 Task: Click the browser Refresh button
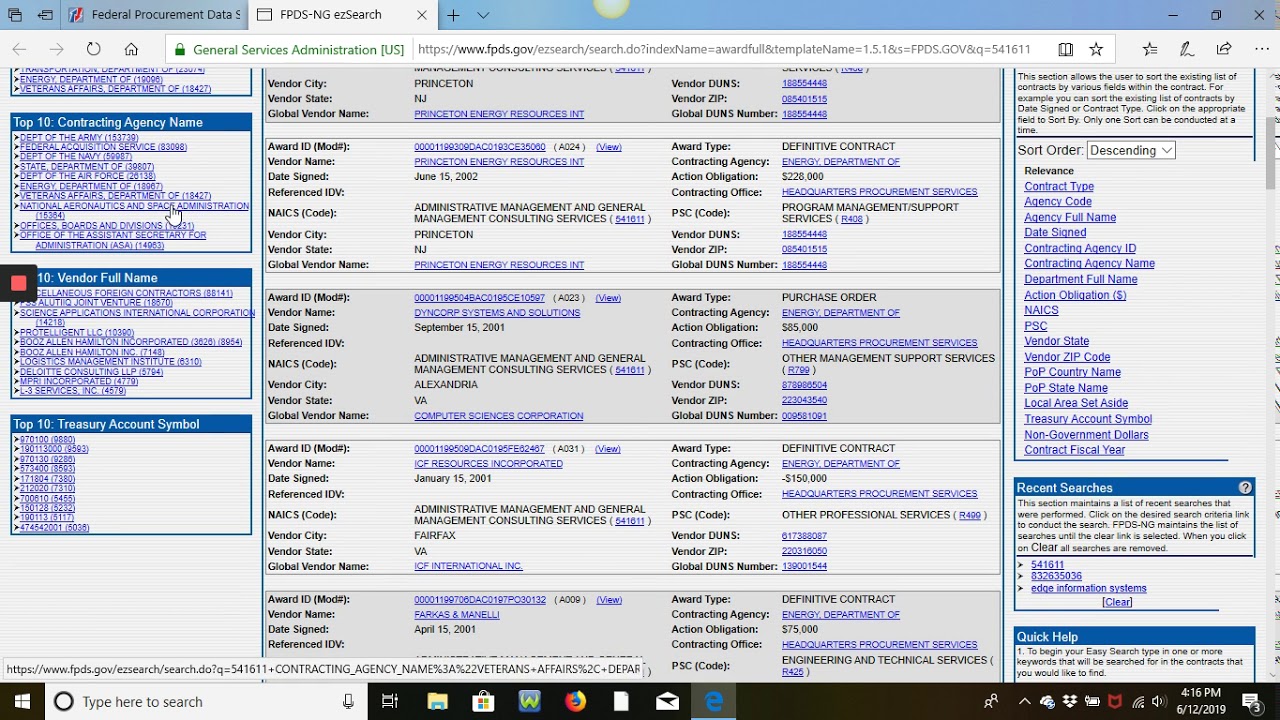[x=93, y=49]
